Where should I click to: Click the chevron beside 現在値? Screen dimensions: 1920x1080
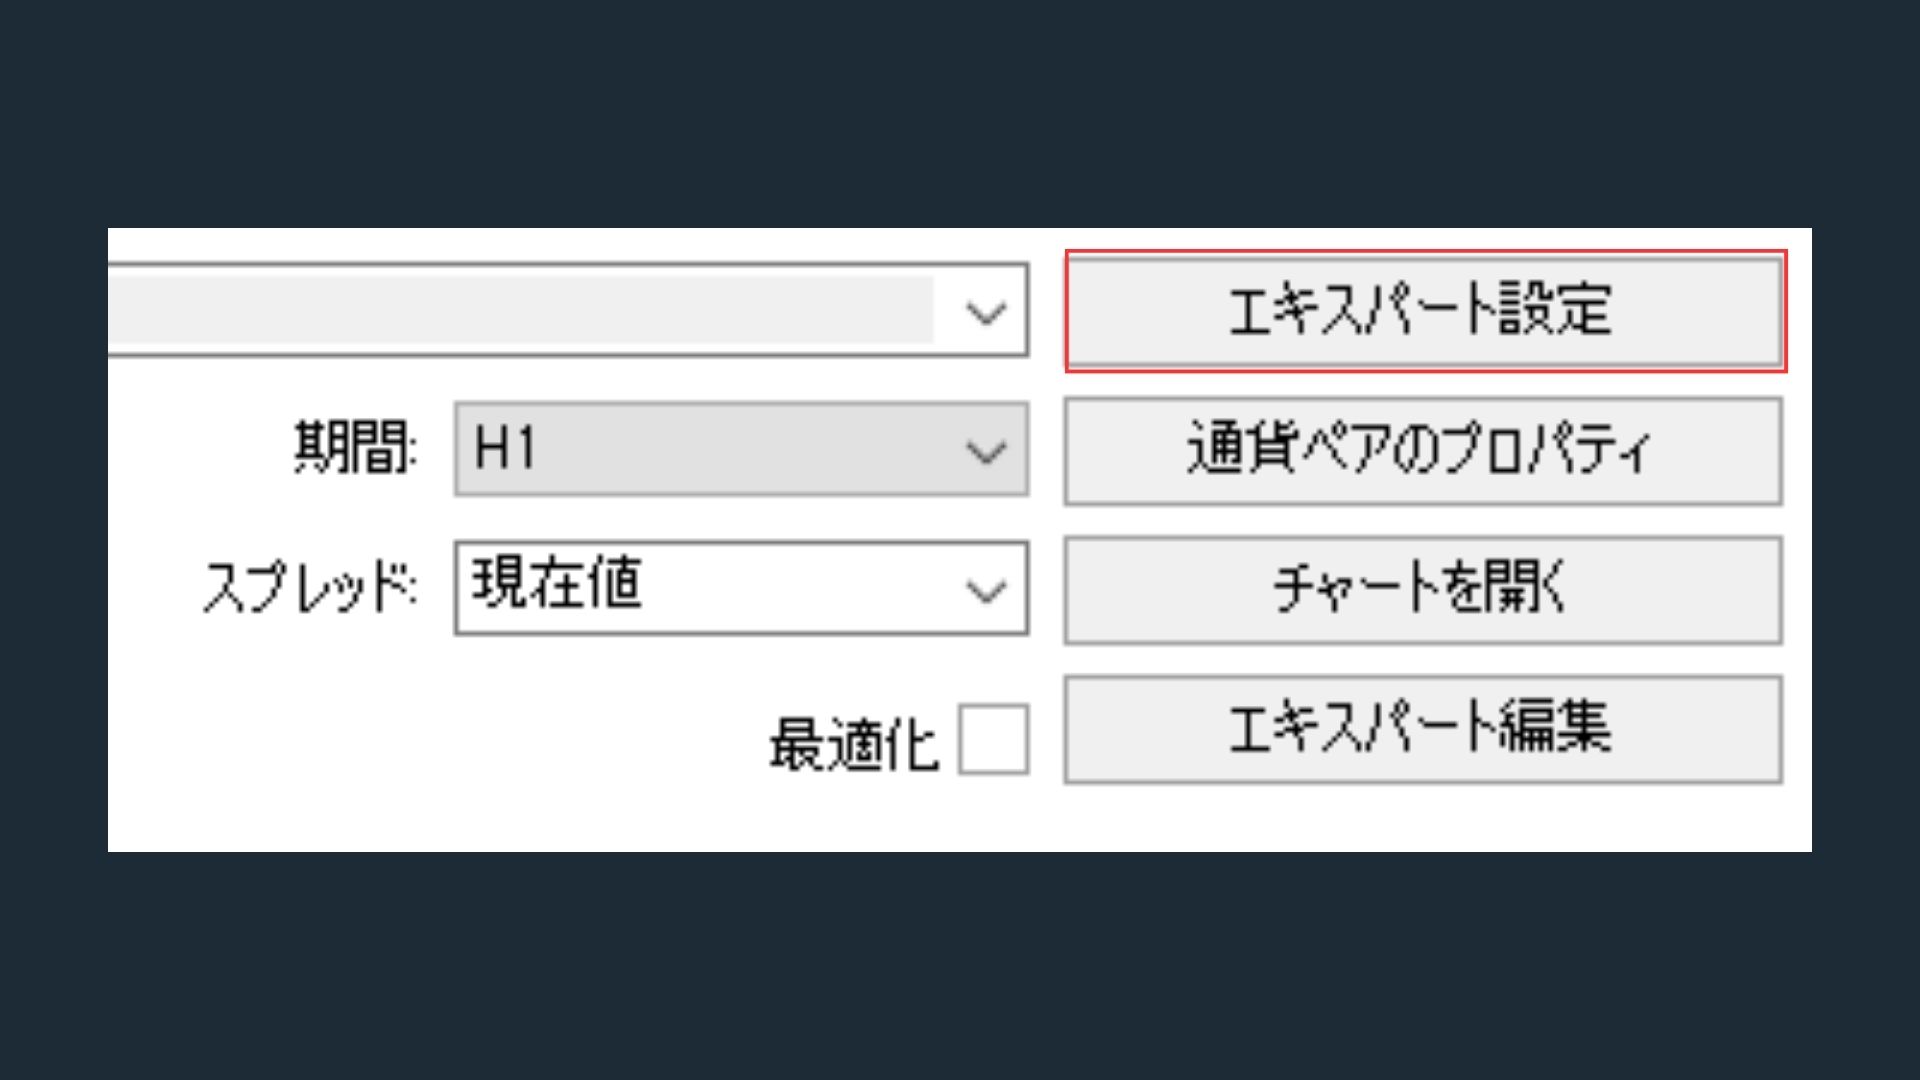coord(986,591)
